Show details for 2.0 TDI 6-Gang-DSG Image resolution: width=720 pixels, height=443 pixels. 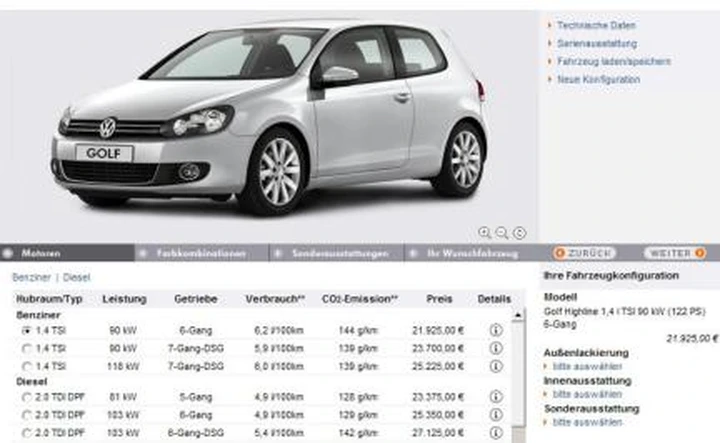pos(495,432)
